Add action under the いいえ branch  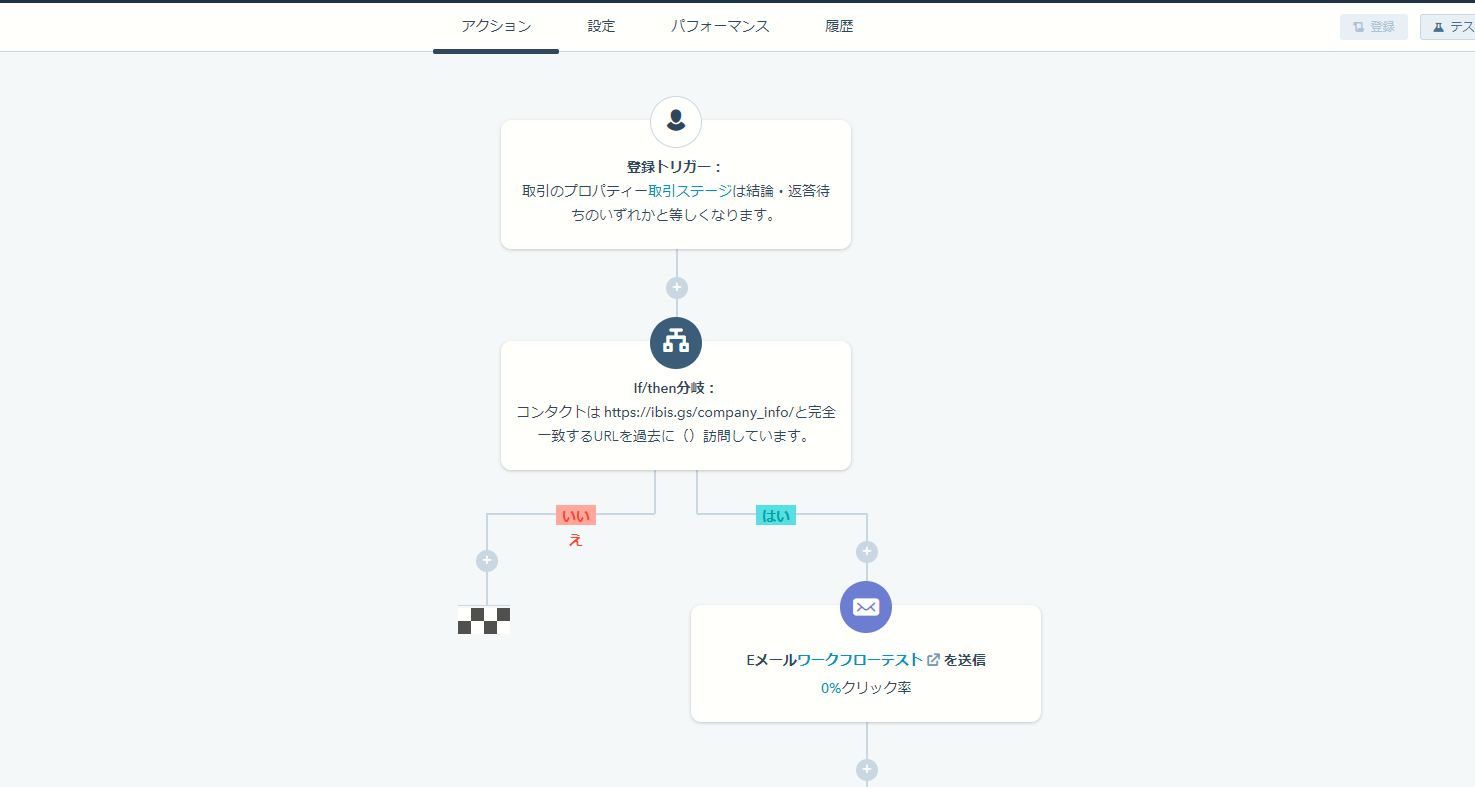pyautogui.click(x=487, y=561)
